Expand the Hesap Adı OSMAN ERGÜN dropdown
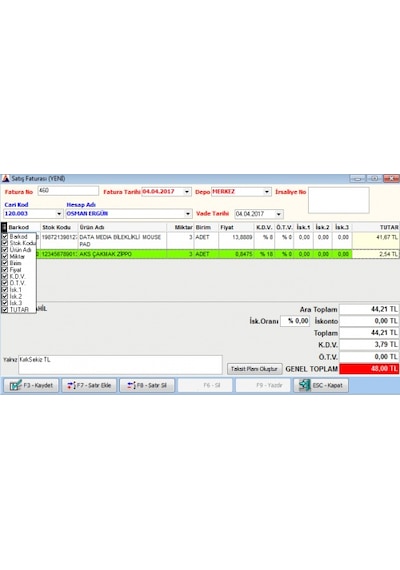Image resolution: width=400 pixels, height=570 pixels. [x=188, y=213]
